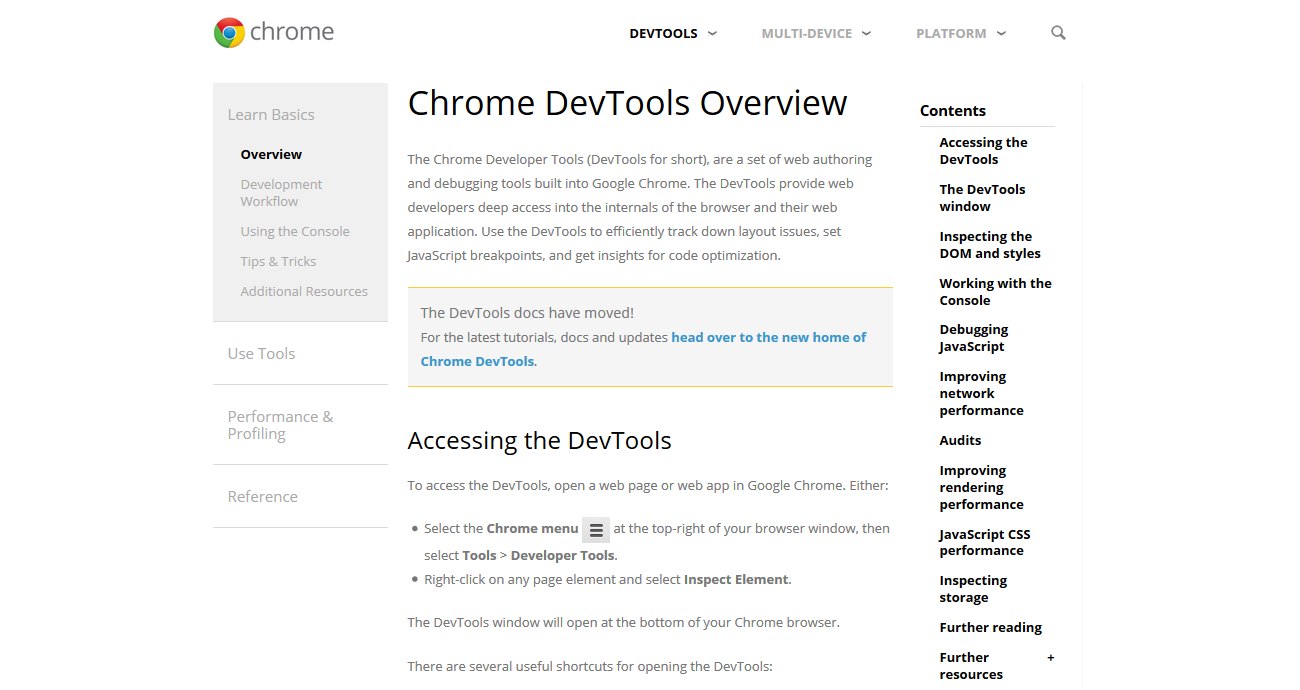Open the search magnifier icon

1058,33
